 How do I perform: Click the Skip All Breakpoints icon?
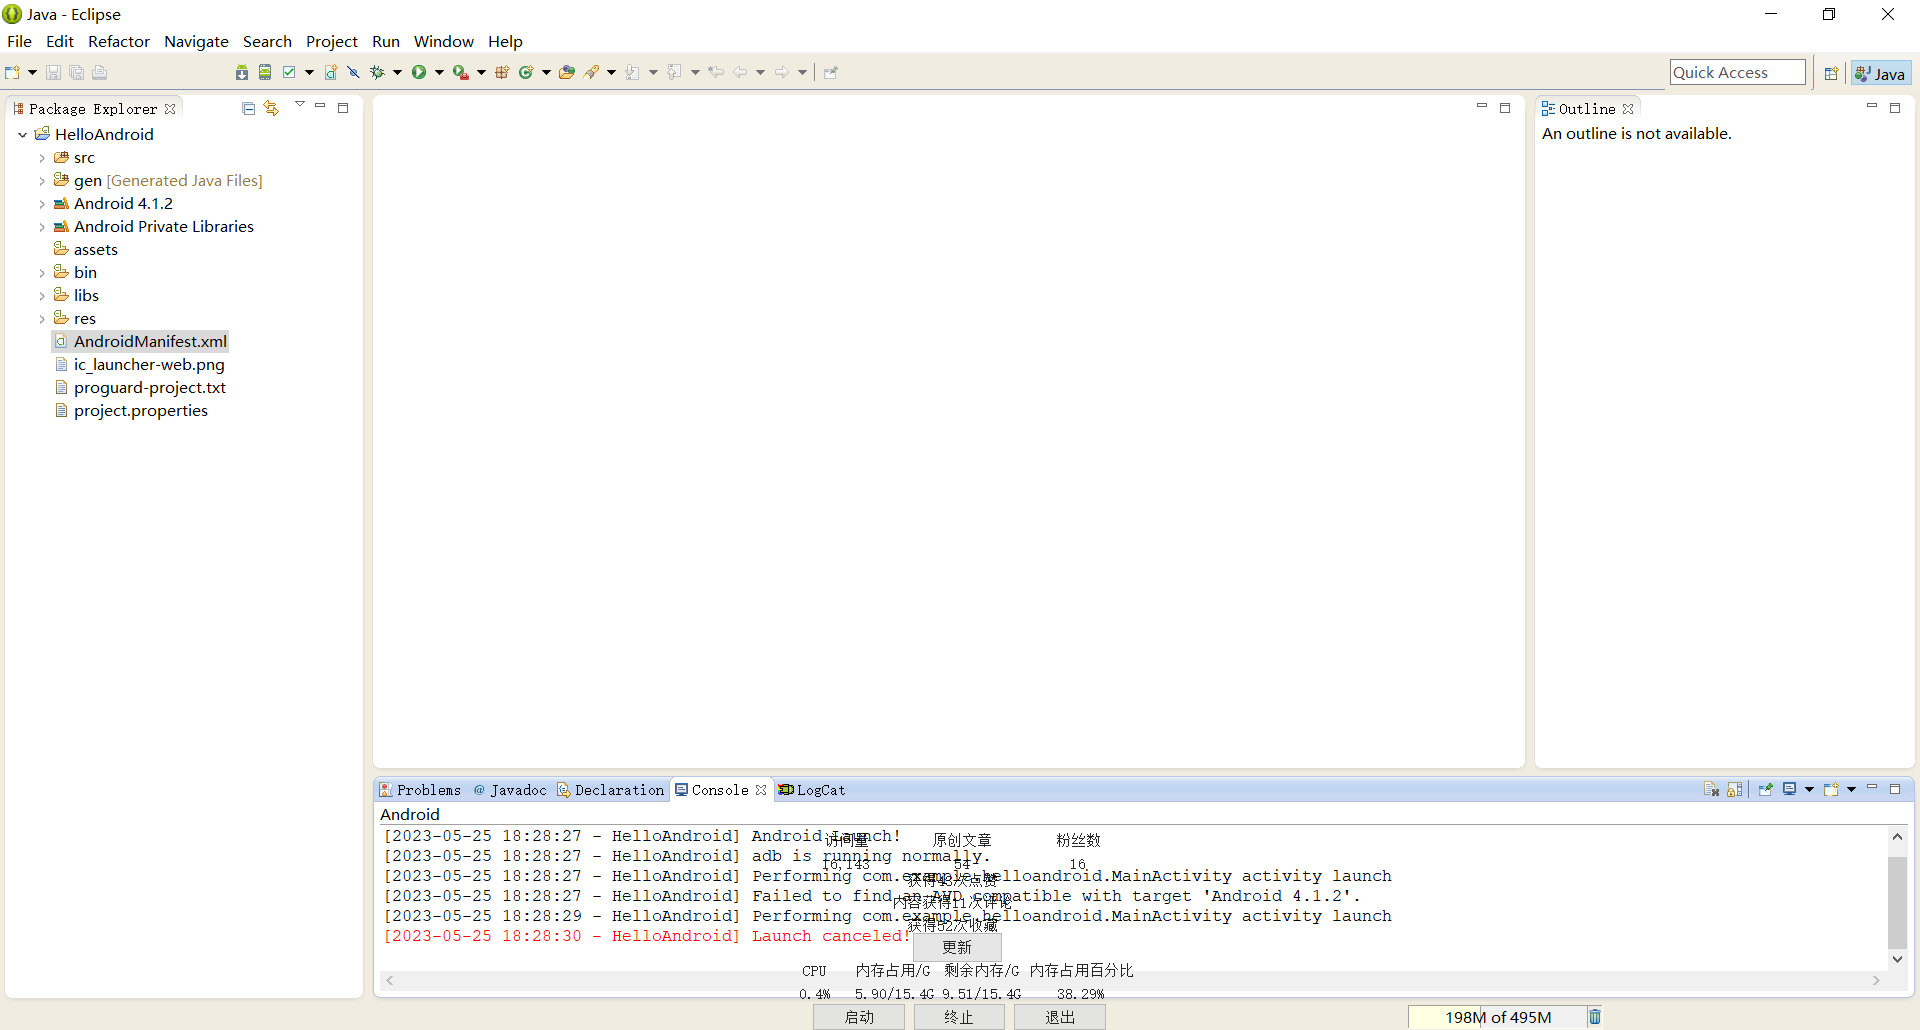353,72
